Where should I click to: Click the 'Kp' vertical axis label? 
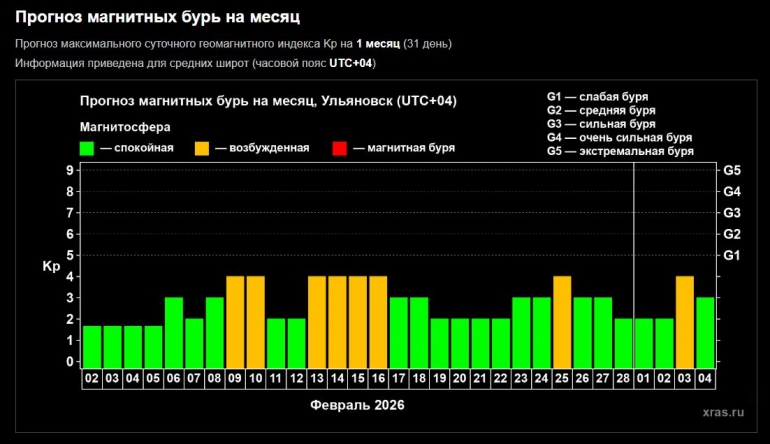point(50,266)
